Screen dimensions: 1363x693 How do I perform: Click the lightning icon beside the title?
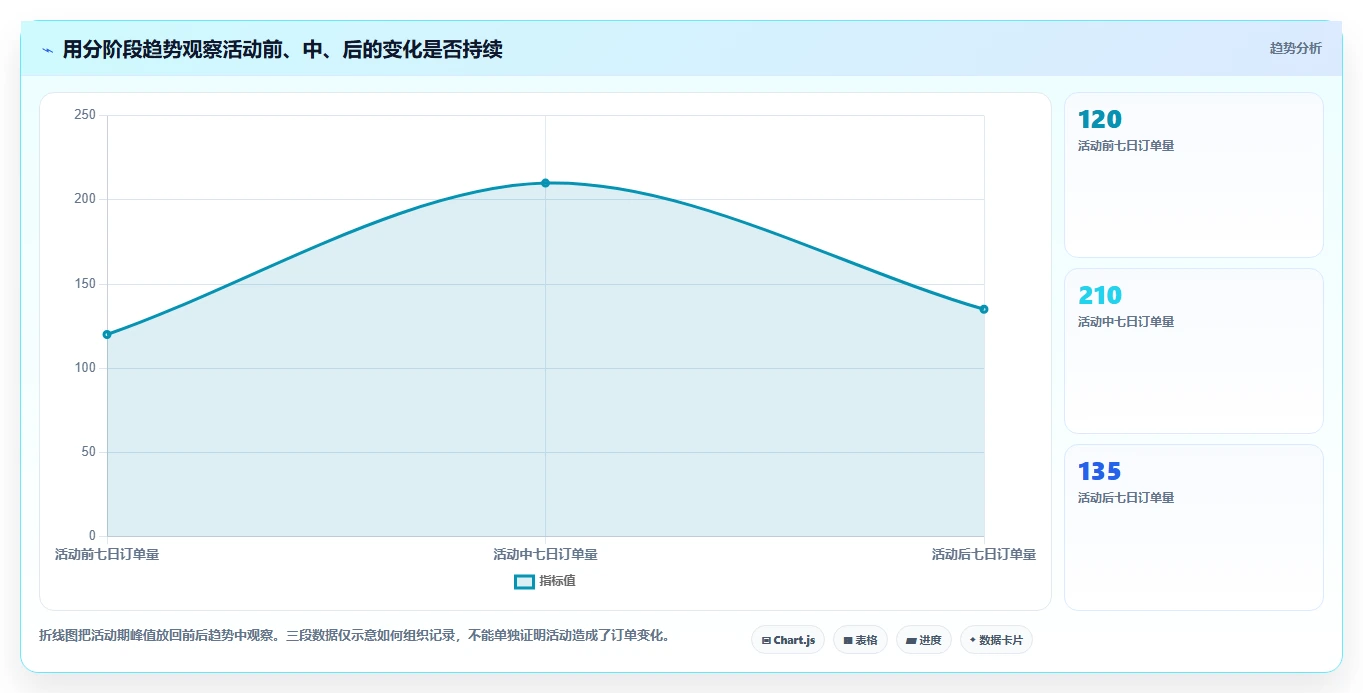pyautogui.click(x=47, y=50)
